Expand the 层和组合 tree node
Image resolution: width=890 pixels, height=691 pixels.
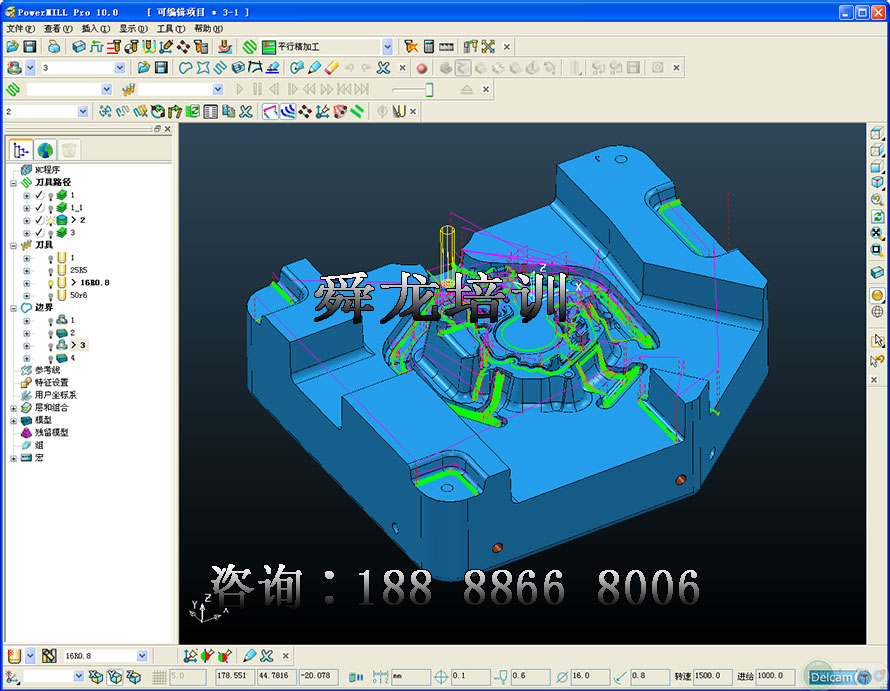click(x=14, y=408)
